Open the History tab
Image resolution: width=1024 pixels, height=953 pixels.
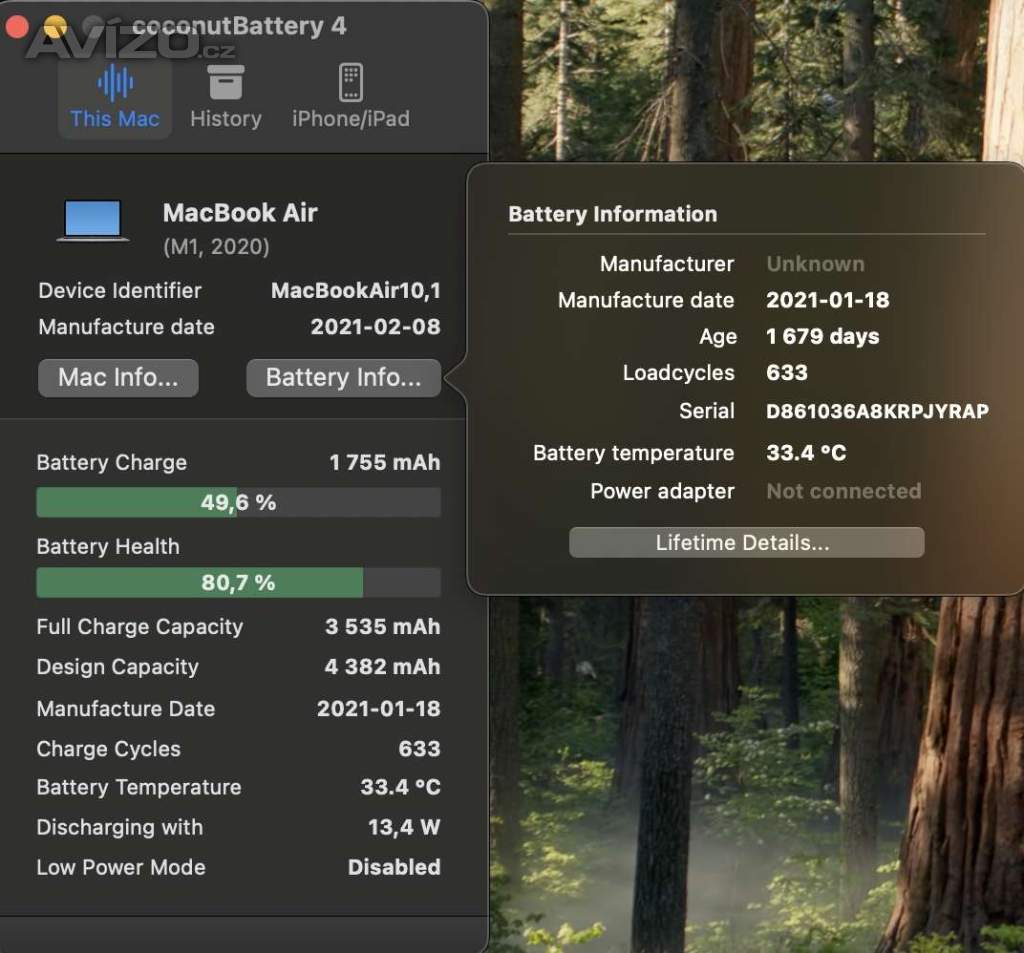coord(225,97)
